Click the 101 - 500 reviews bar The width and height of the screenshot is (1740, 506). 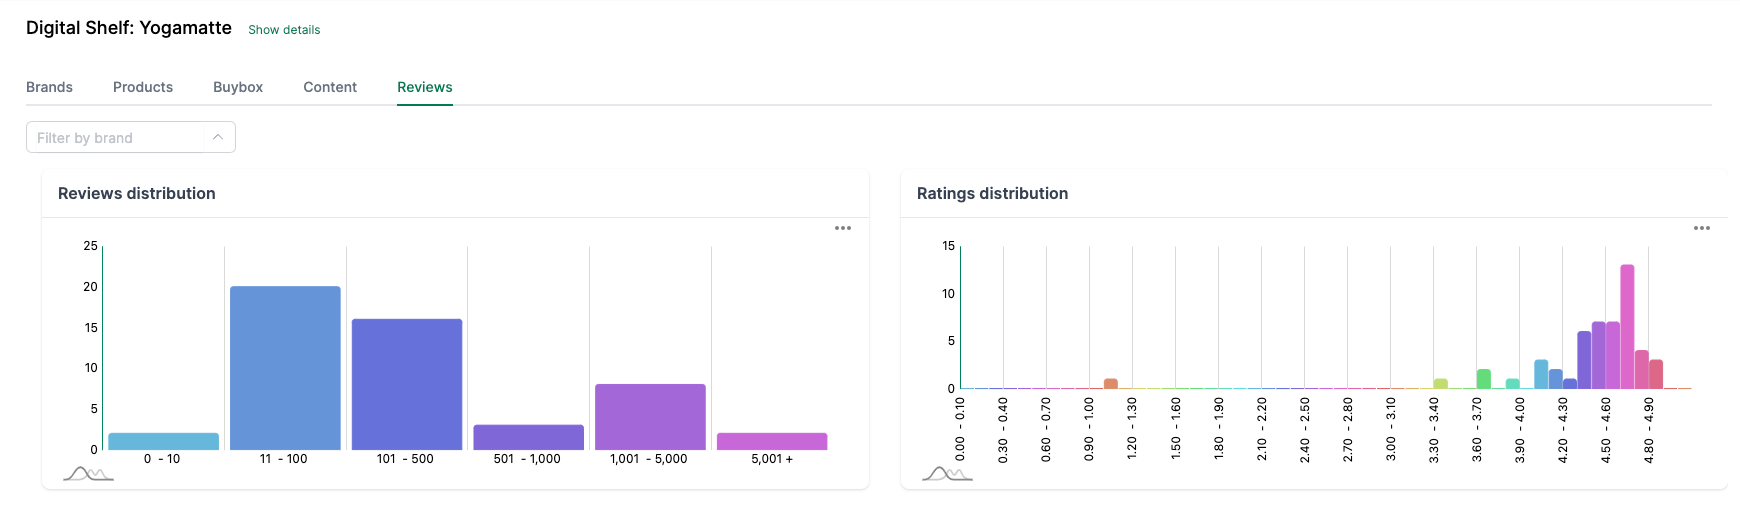pyautogui.click(x=407, y=384)
